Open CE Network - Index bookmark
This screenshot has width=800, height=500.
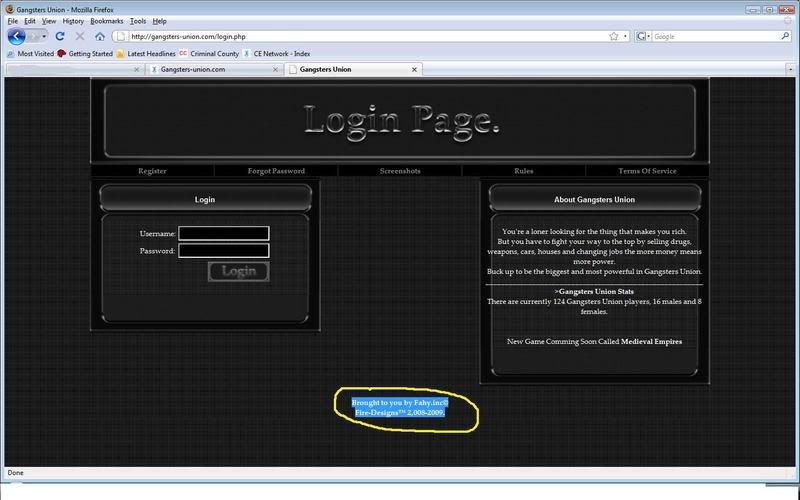(x=275, y=53)
